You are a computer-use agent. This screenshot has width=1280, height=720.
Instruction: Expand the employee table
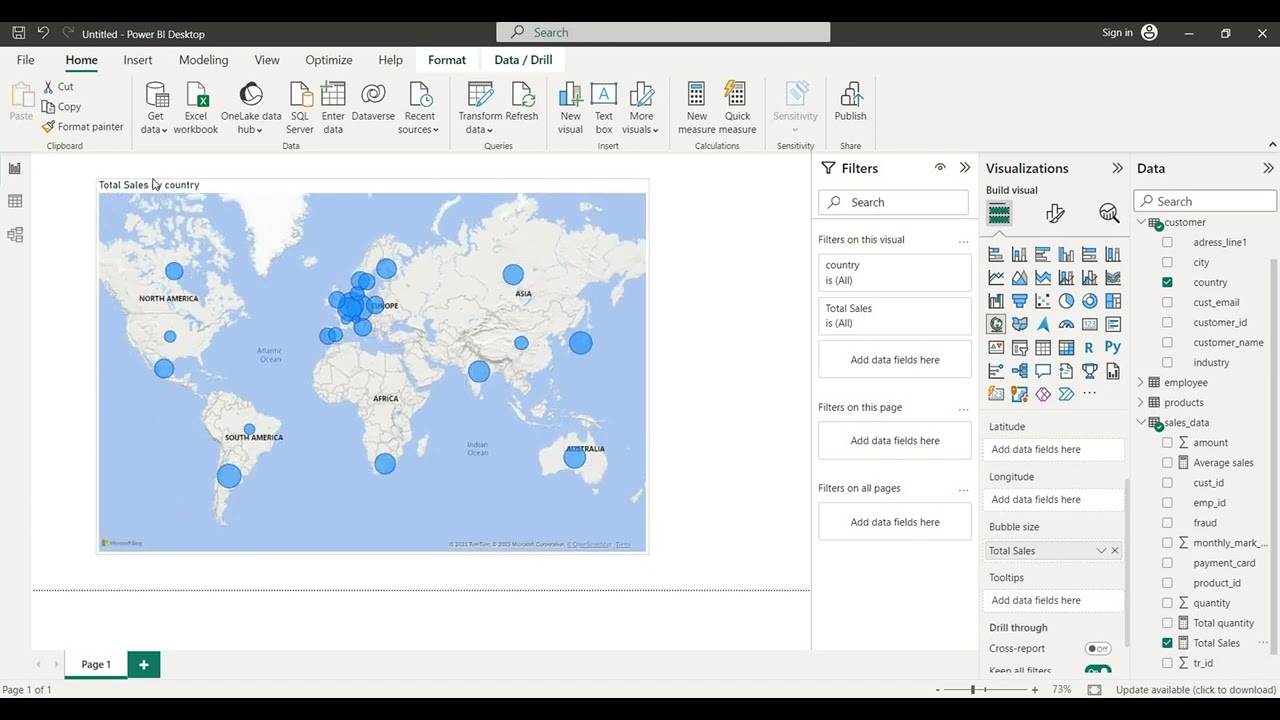[x=1141, y=382]
